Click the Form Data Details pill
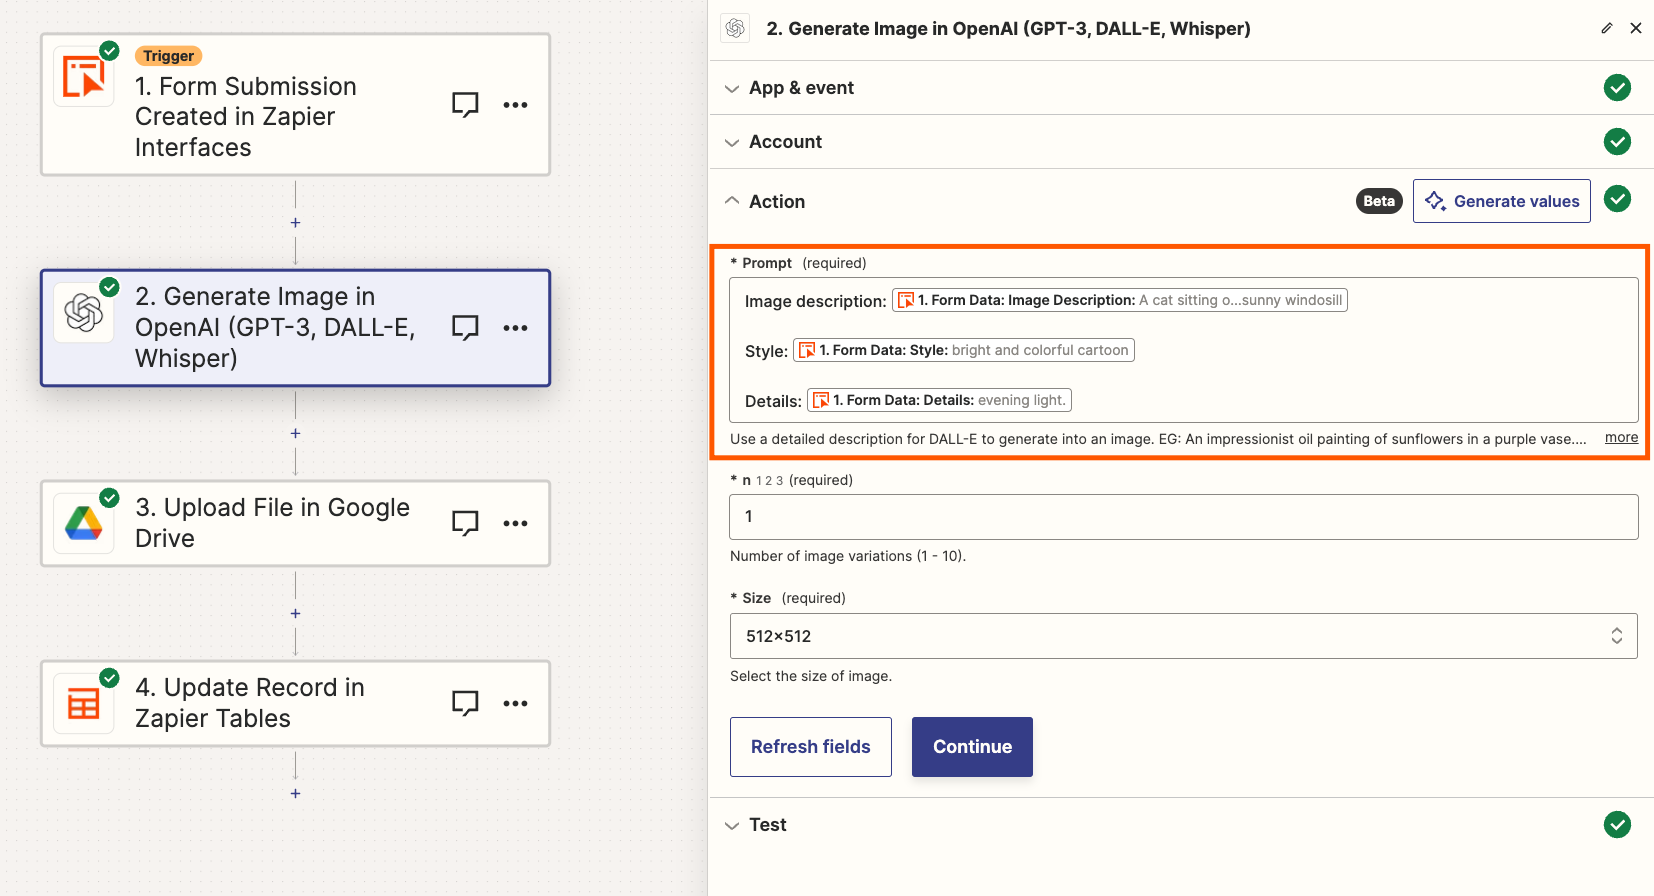The image size is (1654, 896). click(939, 400)
